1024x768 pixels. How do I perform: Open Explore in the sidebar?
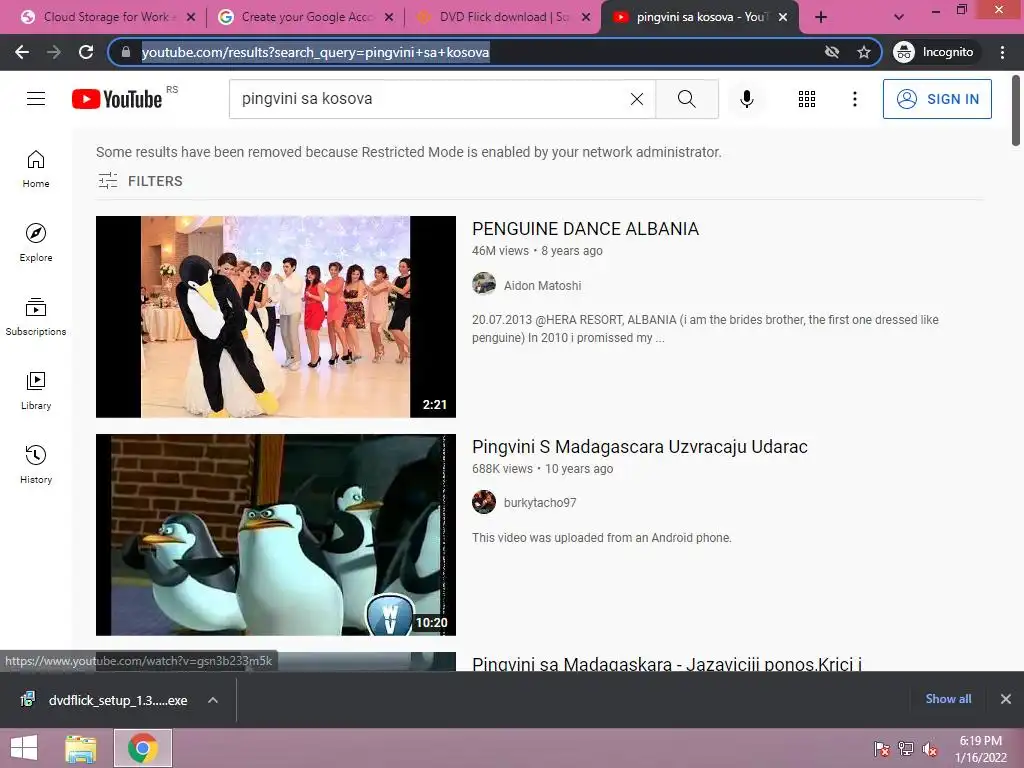point(36,243)
